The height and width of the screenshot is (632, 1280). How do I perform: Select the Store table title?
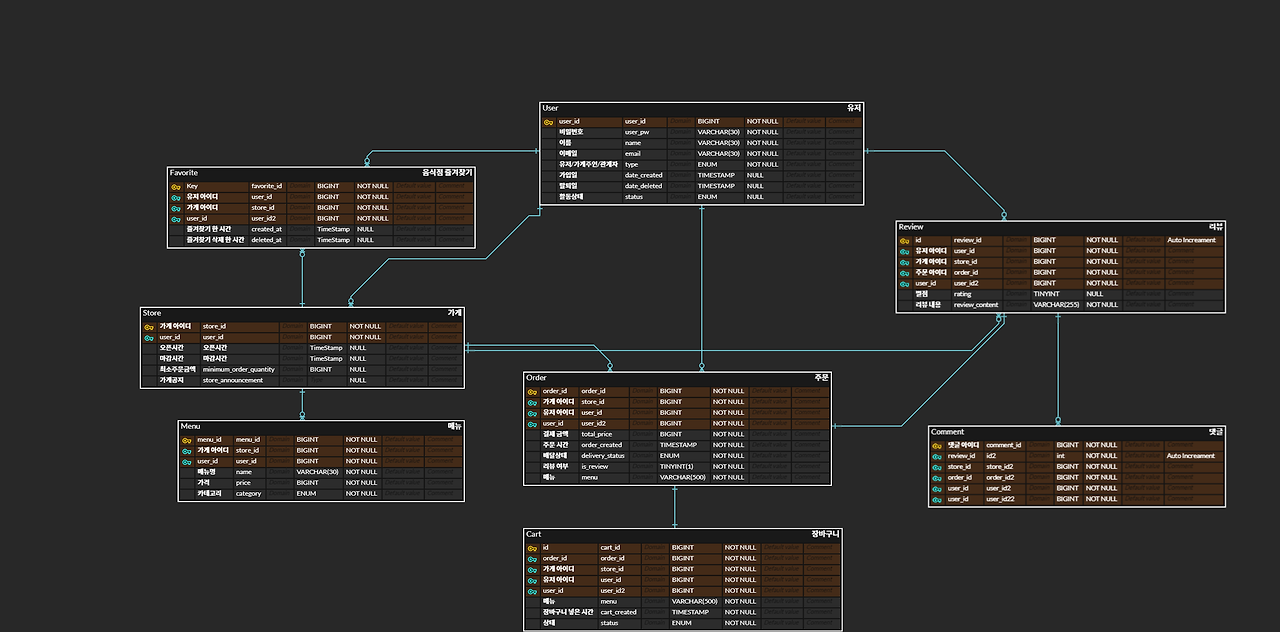tap(152, 313)
